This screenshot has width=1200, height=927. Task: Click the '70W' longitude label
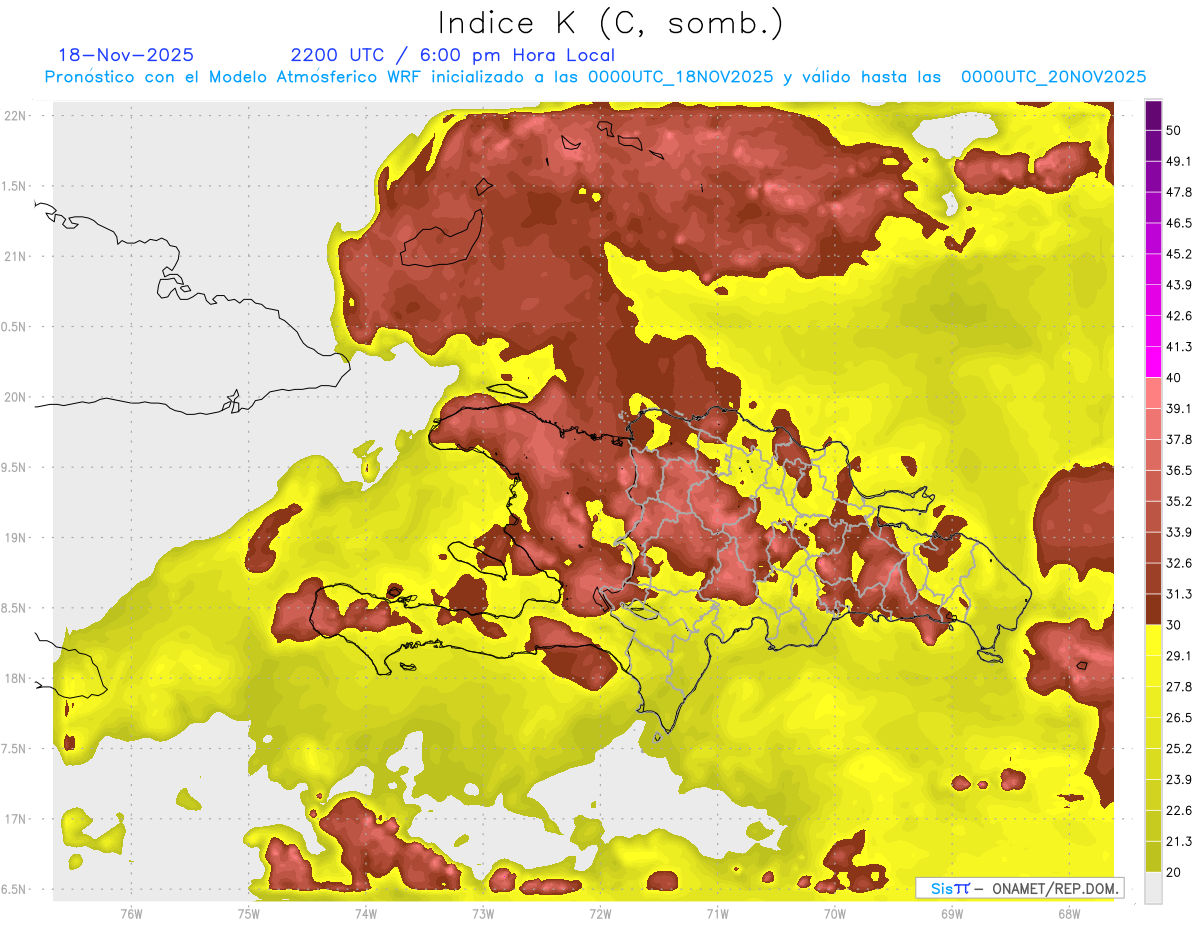coord(835,913)
